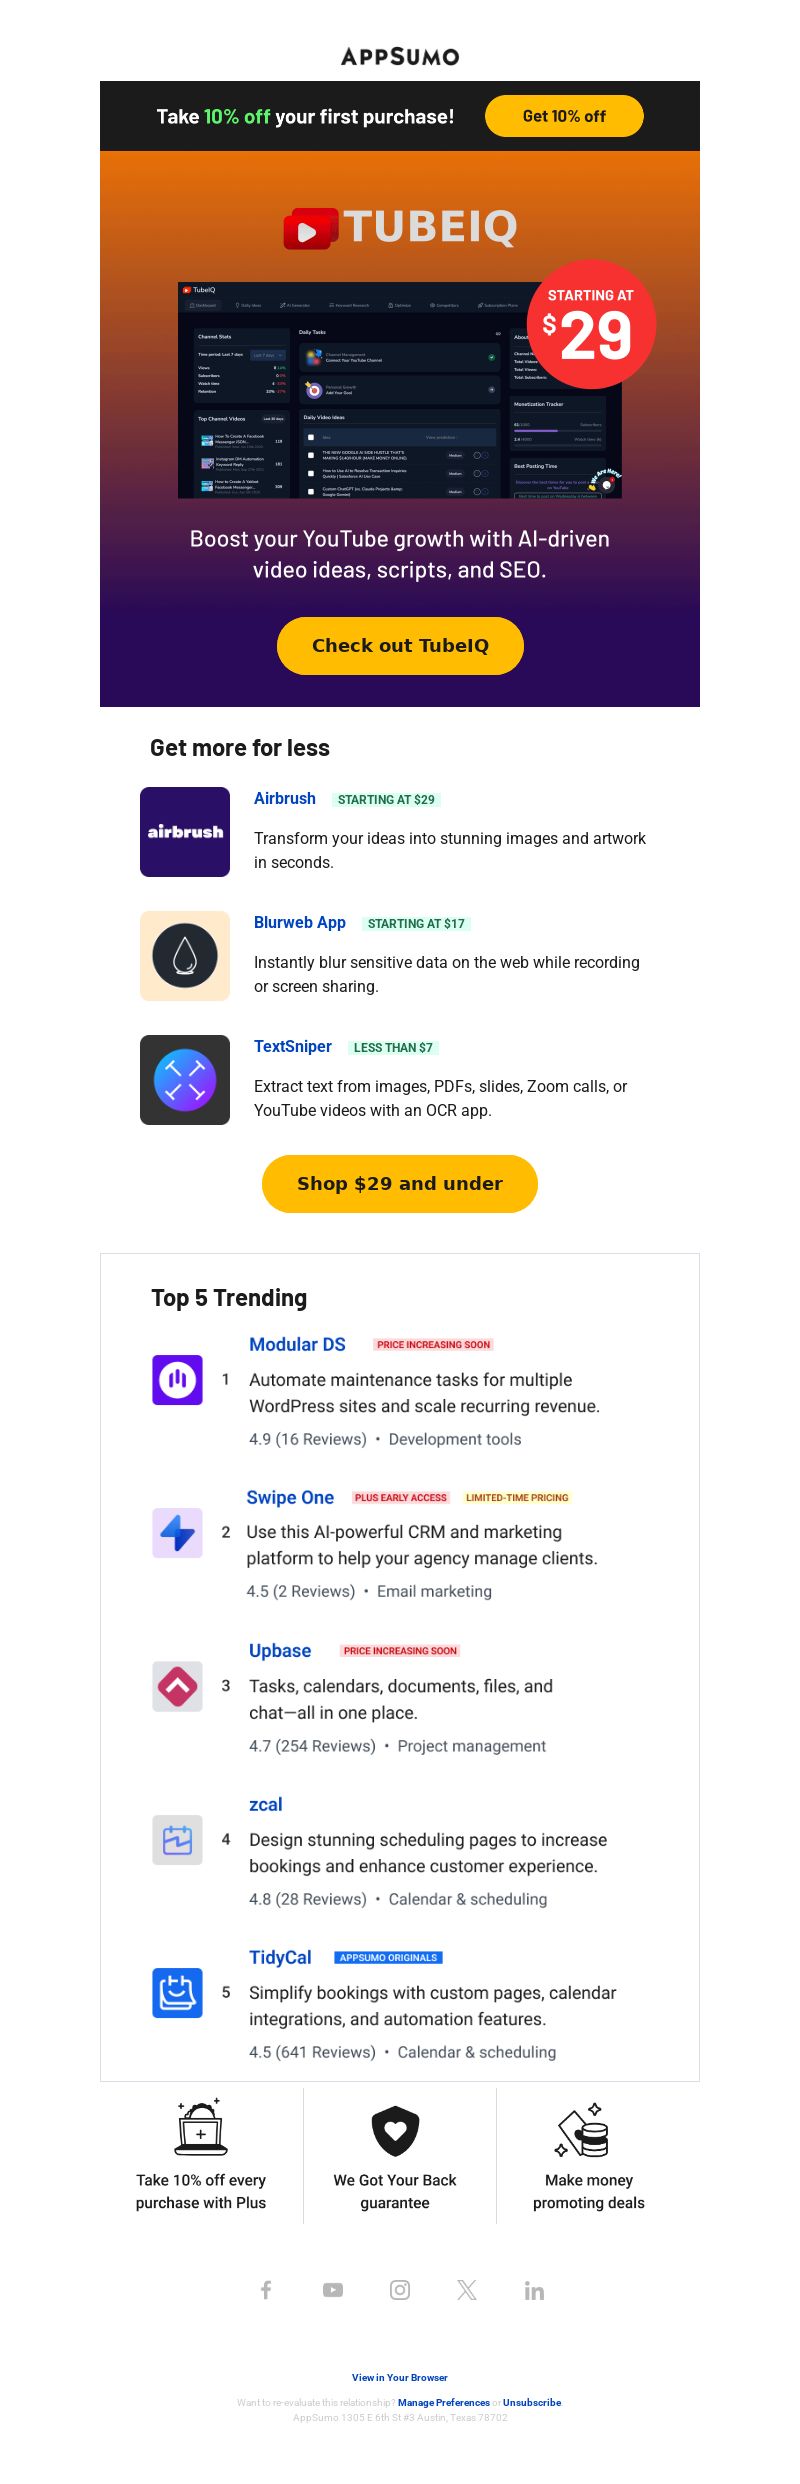Click the Instagram footer icon
The width and height of the screenshot is (800, 2484).
[x=400, y=2290]
